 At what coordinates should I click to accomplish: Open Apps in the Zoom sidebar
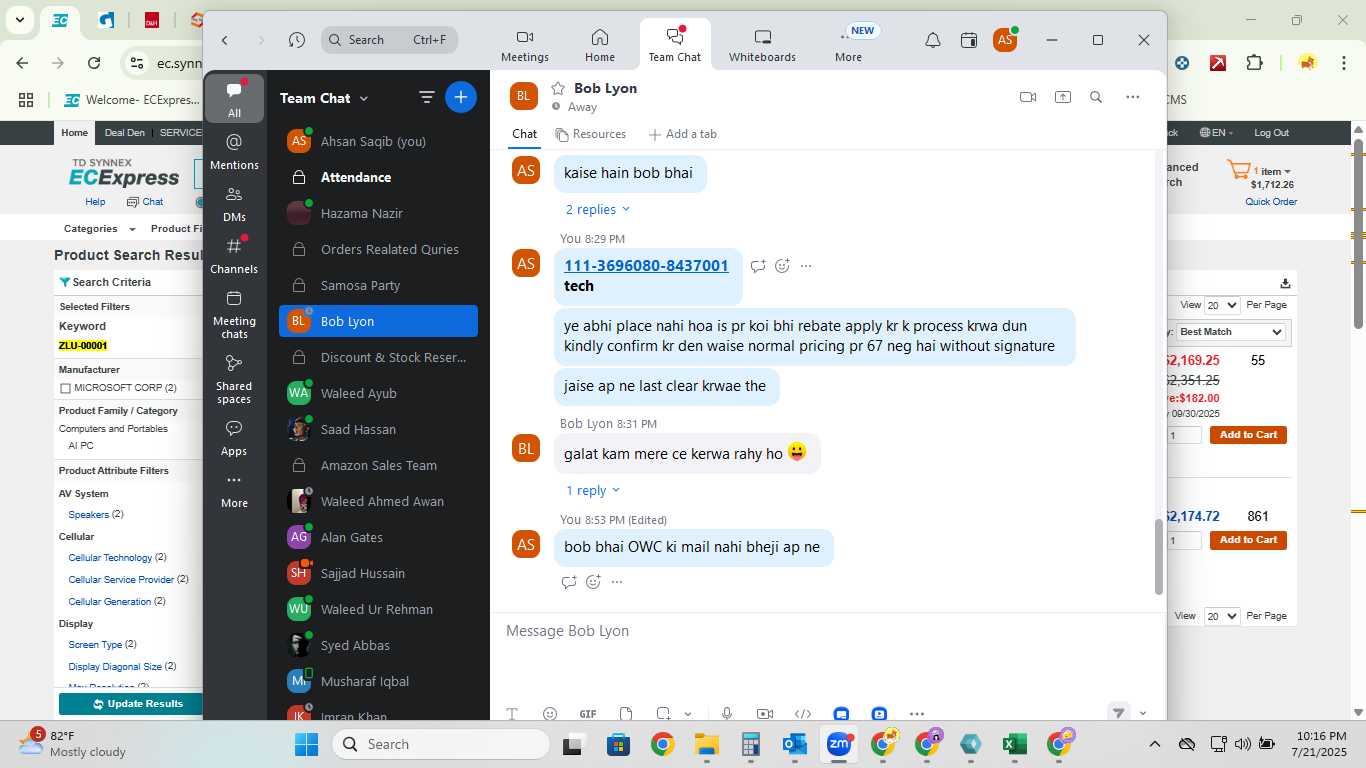coord(234,438)
